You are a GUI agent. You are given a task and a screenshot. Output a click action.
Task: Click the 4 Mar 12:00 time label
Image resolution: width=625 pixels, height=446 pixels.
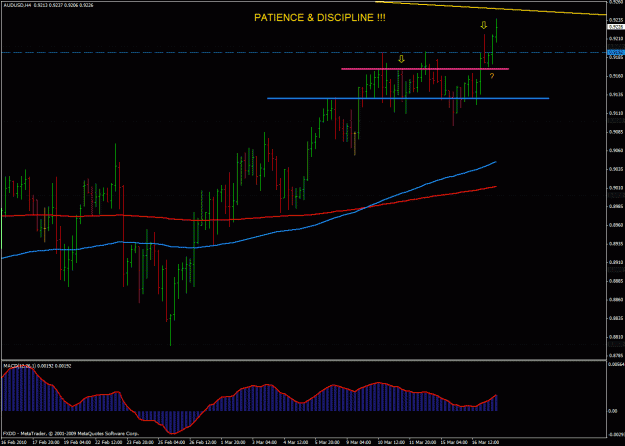point(297,442)
